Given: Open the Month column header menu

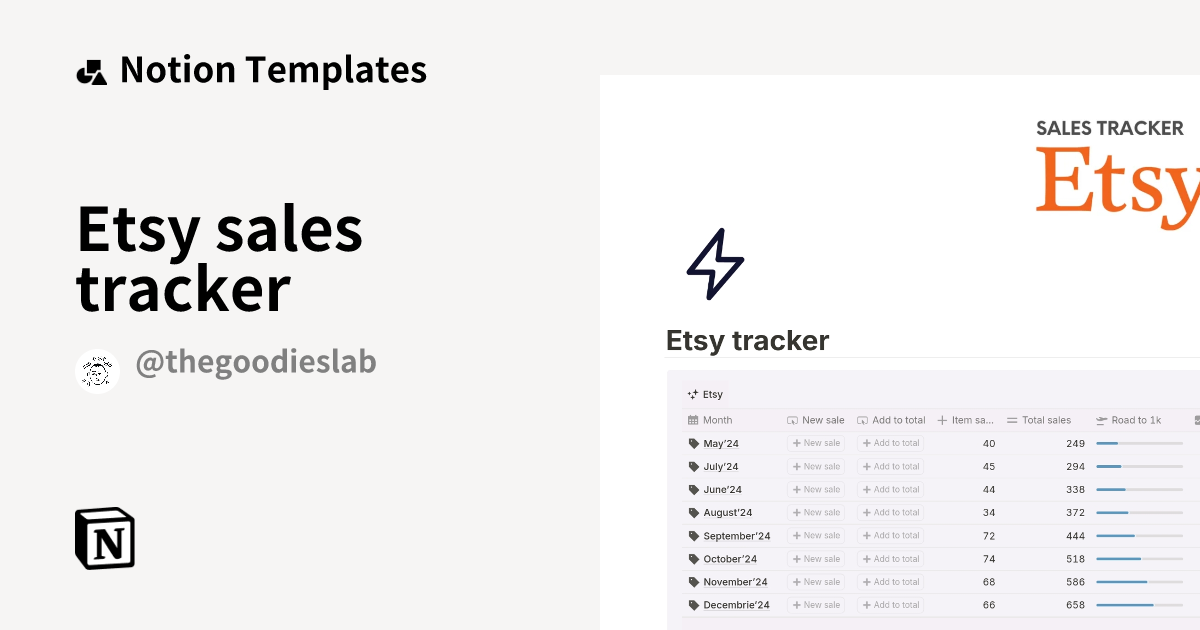Looking at the screenshot, I should point(717,420).
